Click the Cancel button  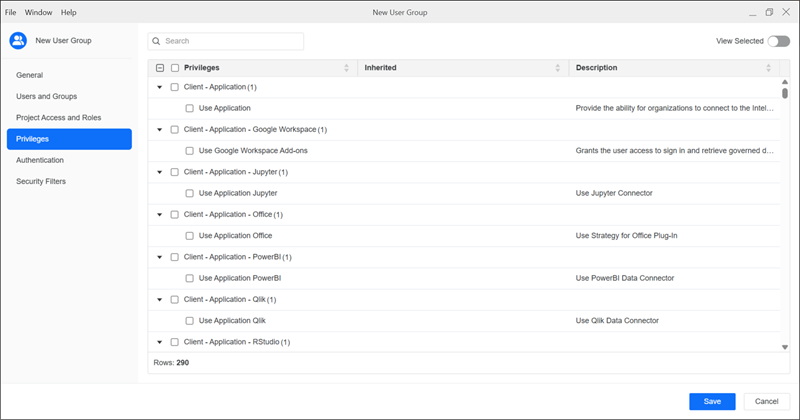coord(766,401)
